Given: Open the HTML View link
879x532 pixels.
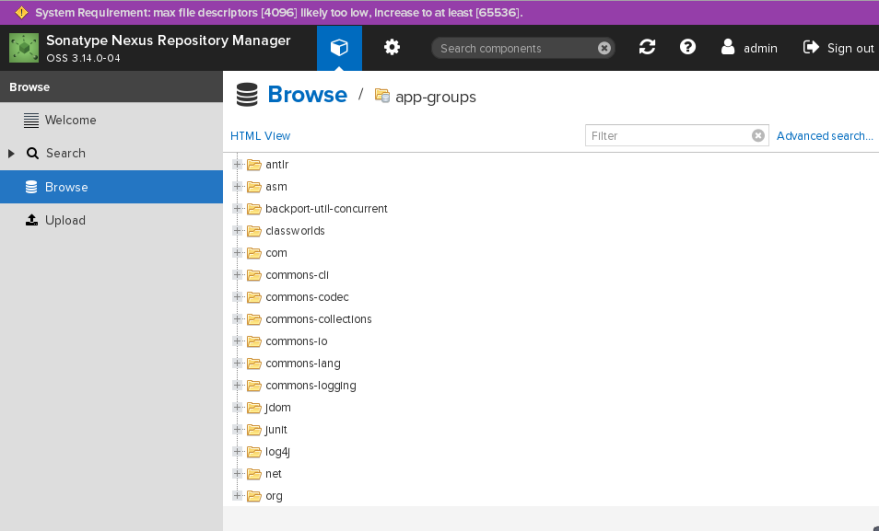Looking at the screenshot, I should [x=260, y=136].
